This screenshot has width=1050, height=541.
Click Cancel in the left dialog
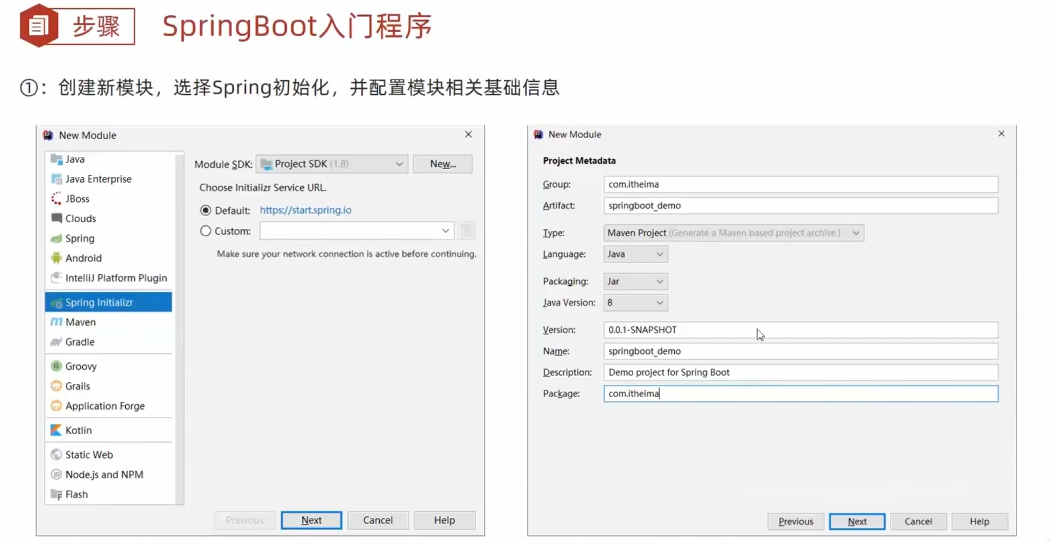pos(378,520)
